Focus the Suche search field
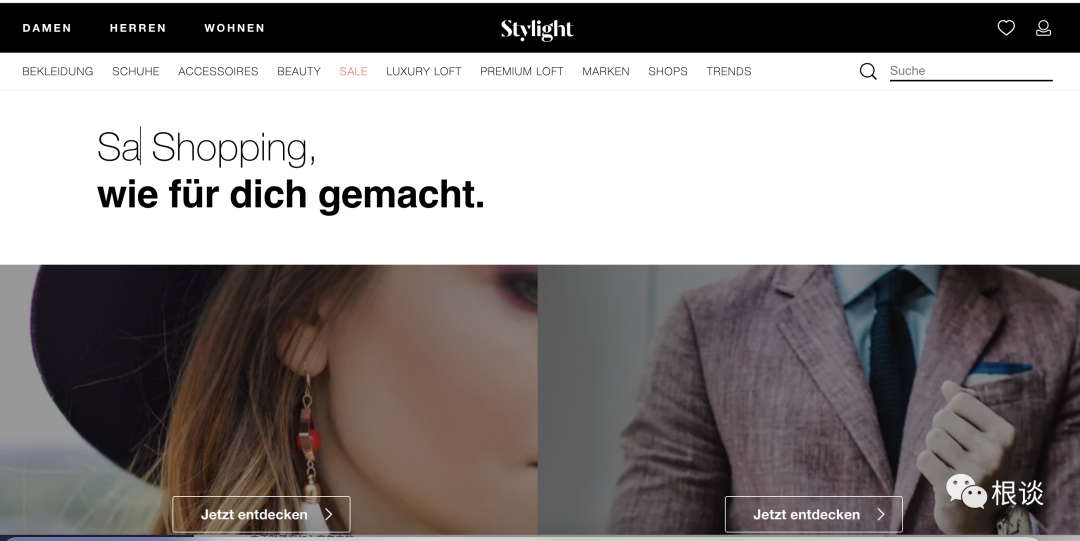Viewport: 1080px width, 541px height. point(970,71)
